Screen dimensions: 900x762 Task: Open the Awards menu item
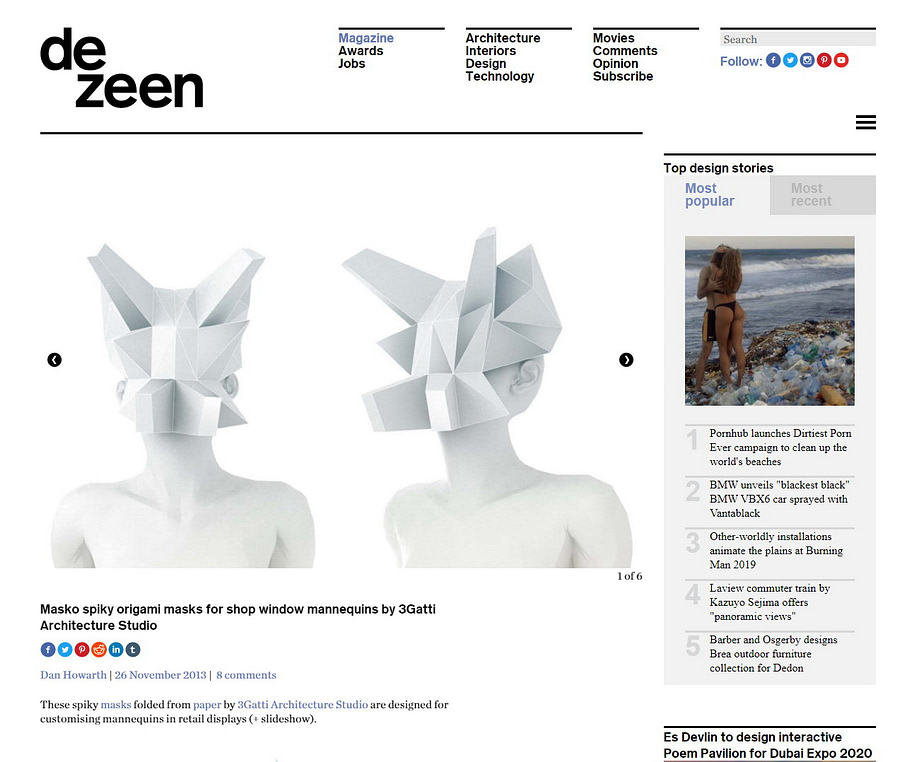(x=360, y=50)
